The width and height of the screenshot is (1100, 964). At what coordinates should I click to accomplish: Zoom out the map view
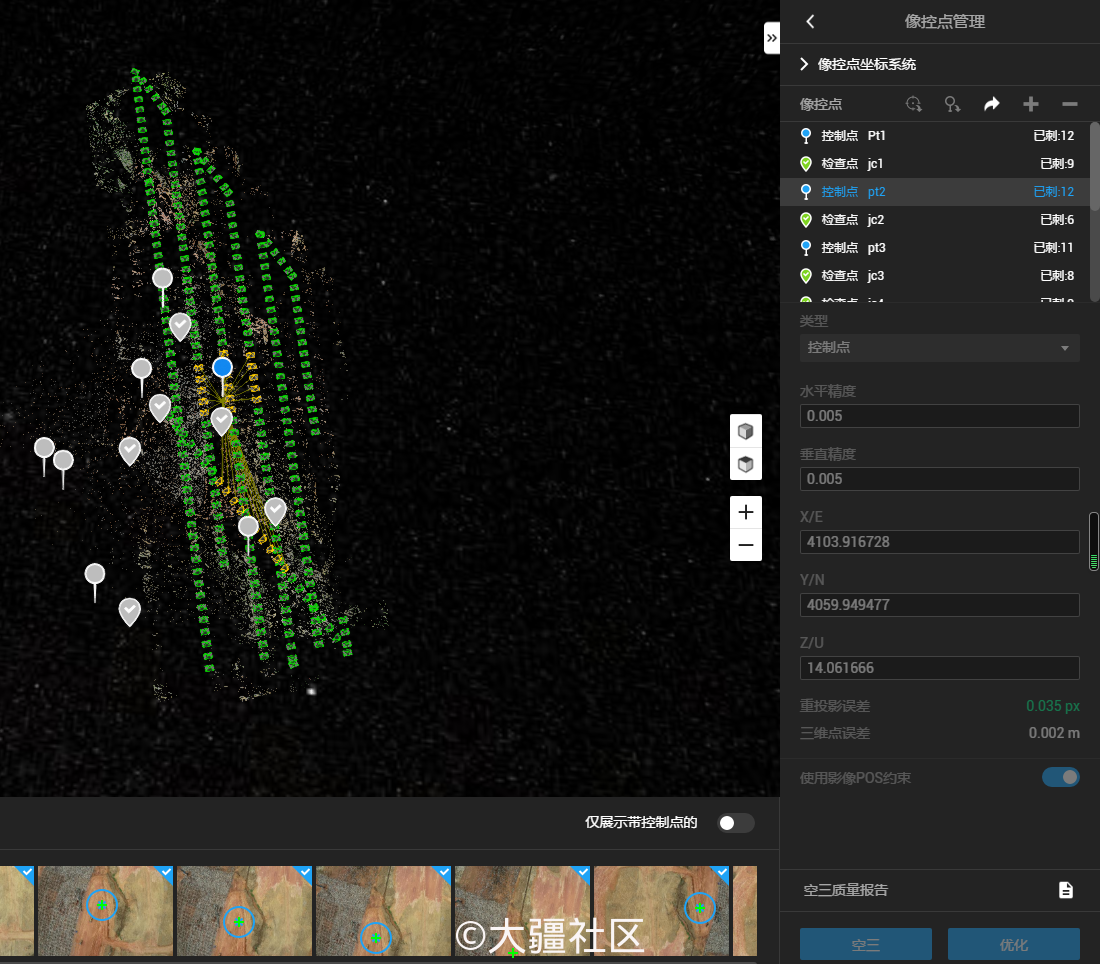(x=745, y=545)
